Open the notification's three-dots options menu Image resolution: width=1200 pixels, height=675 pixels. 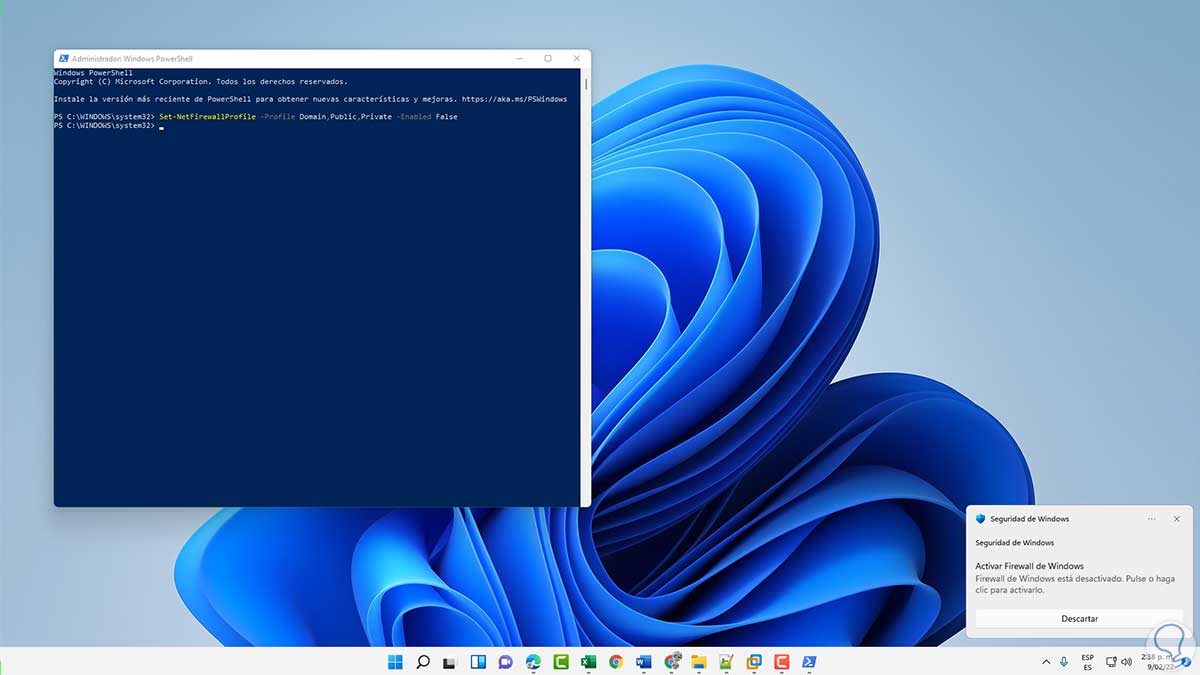point(1151,519)
